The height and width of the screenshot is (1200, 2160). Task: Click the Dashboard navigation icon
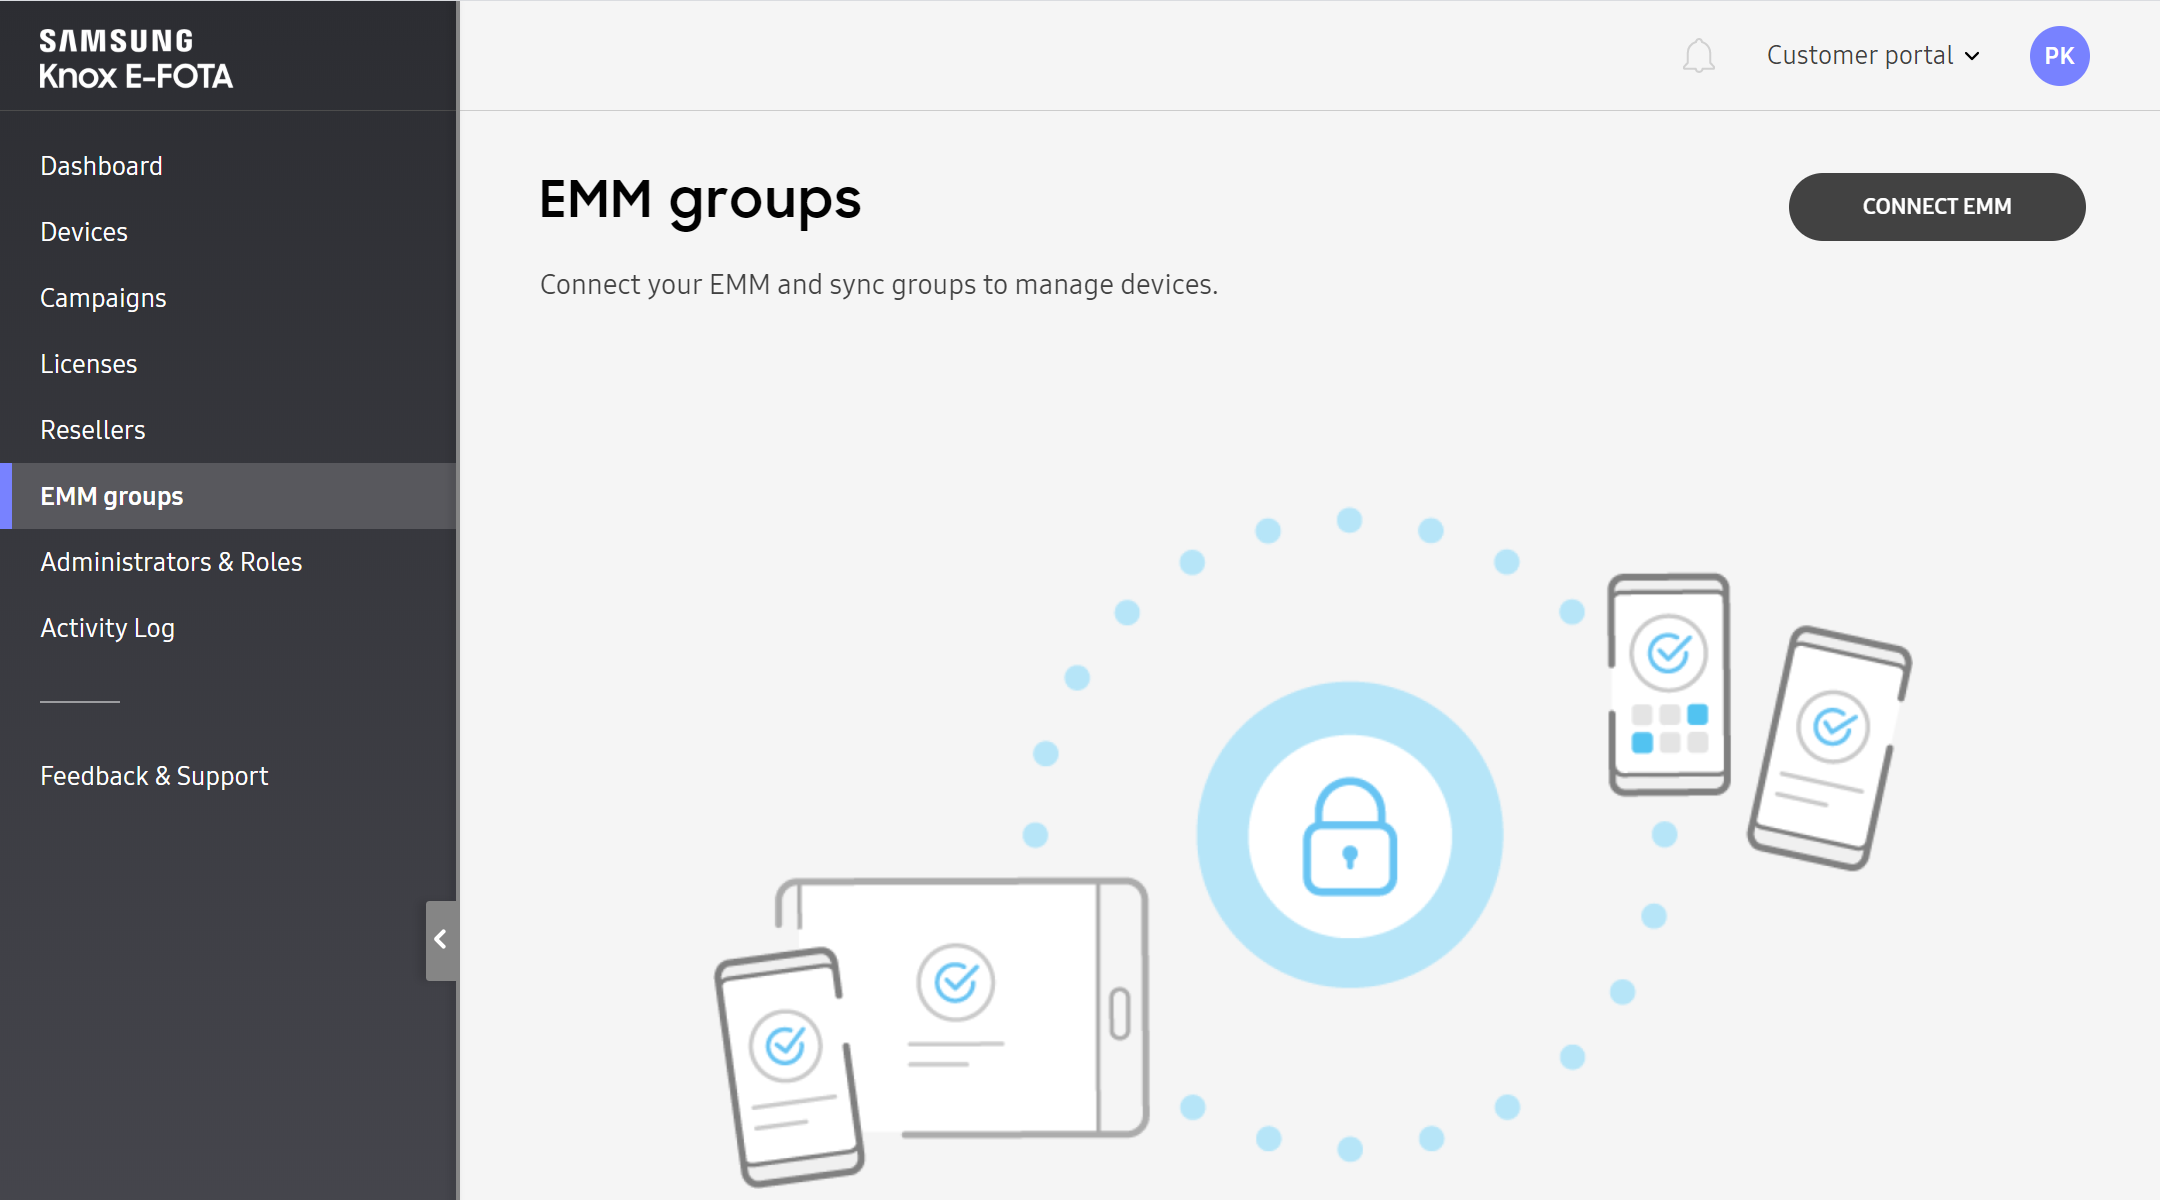coord(99,166)
